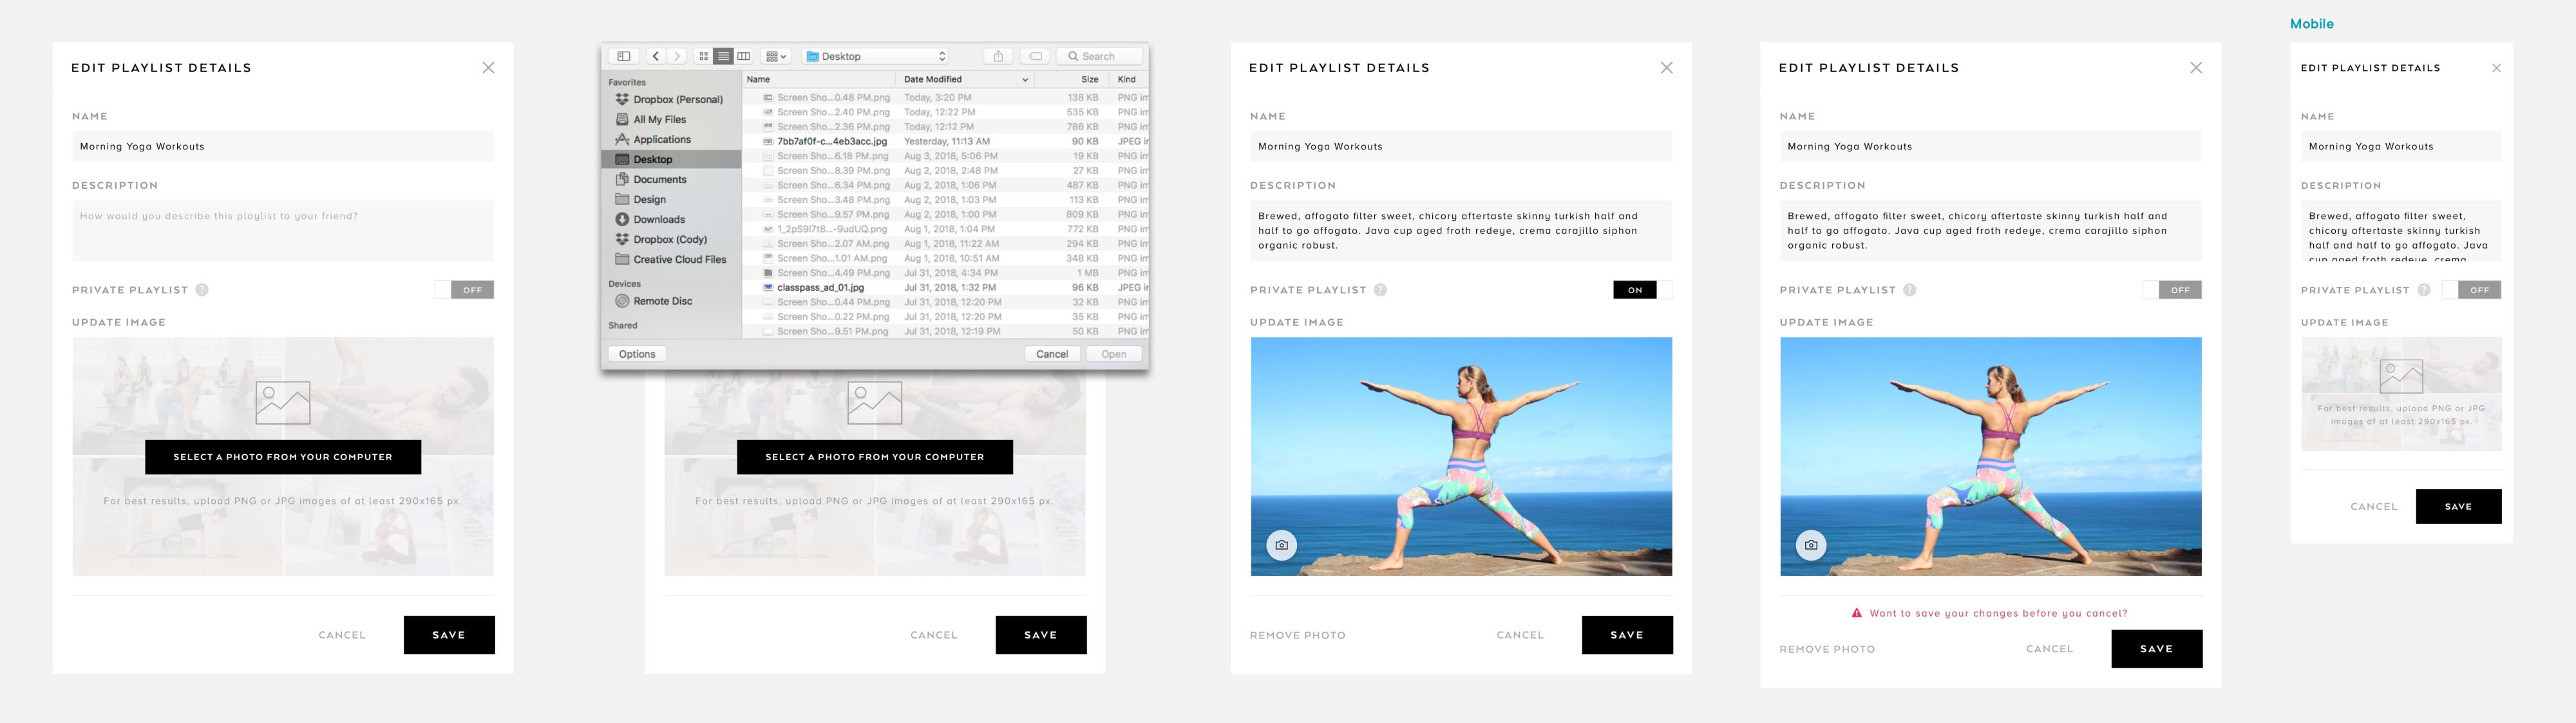Click the Share icon in file dialog
This screenshot has height=723, width=2576.
tap(998, 56)
